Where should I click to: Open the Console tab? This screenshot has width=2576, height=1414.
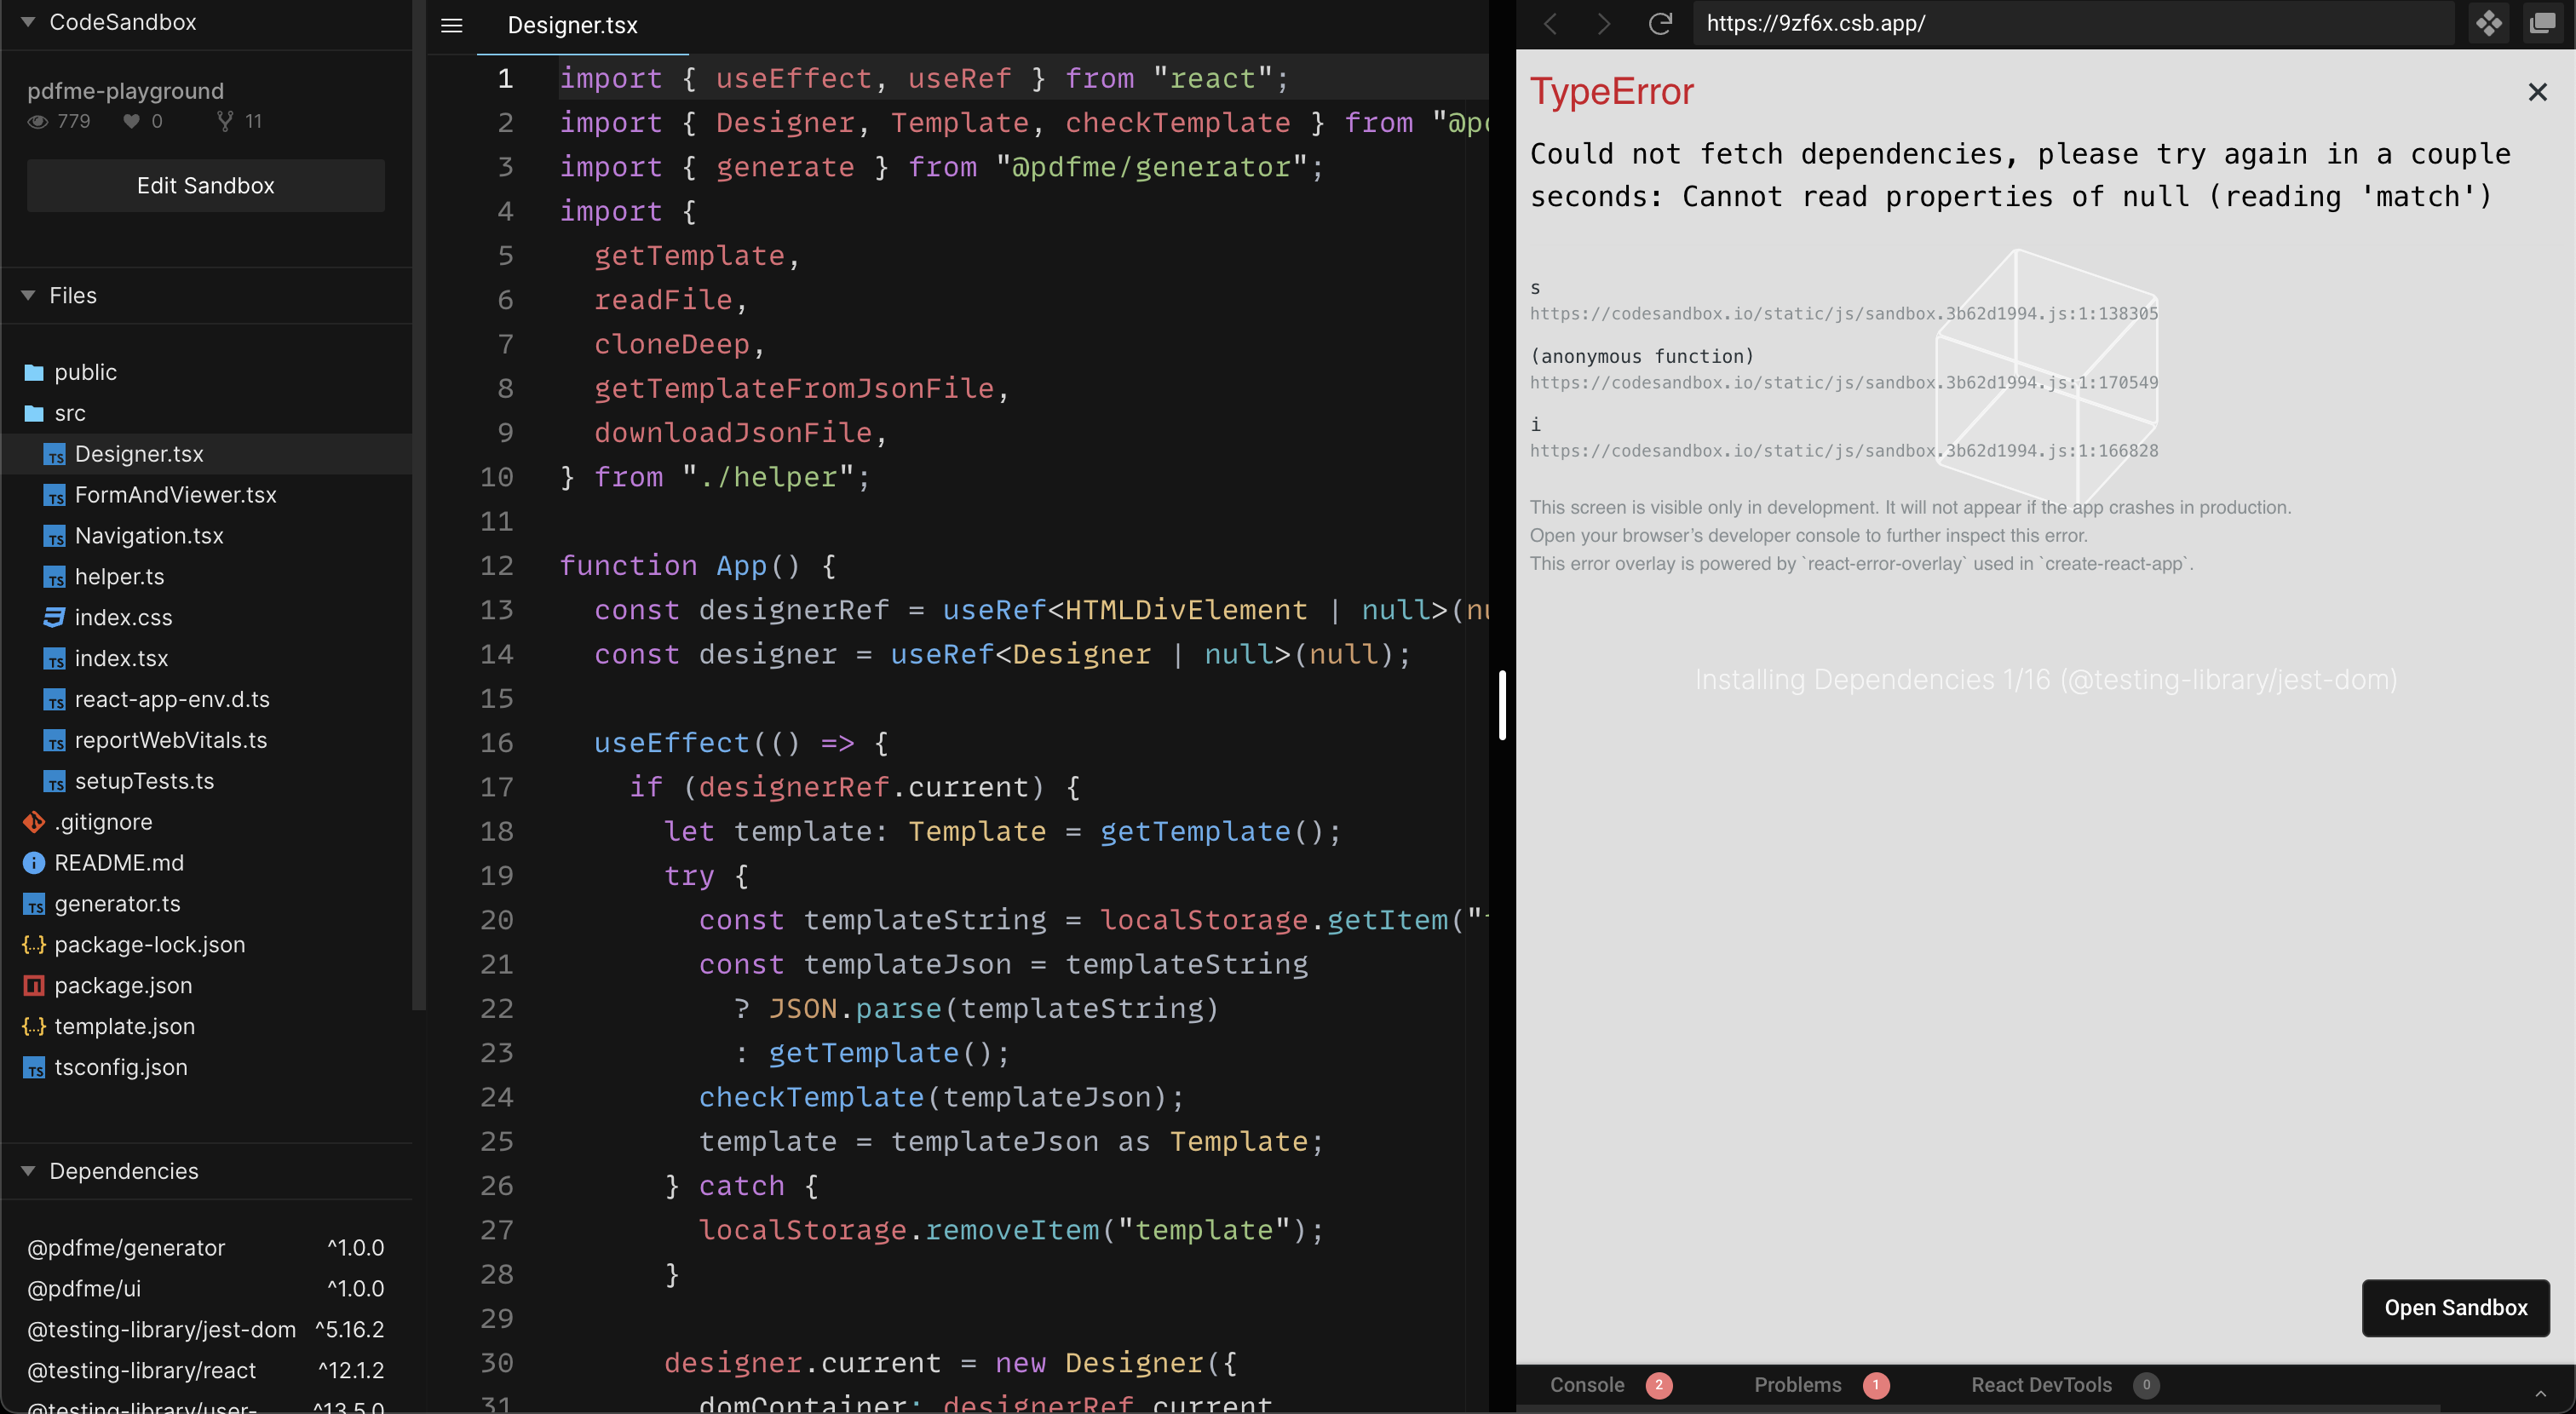point(1610,1385)
